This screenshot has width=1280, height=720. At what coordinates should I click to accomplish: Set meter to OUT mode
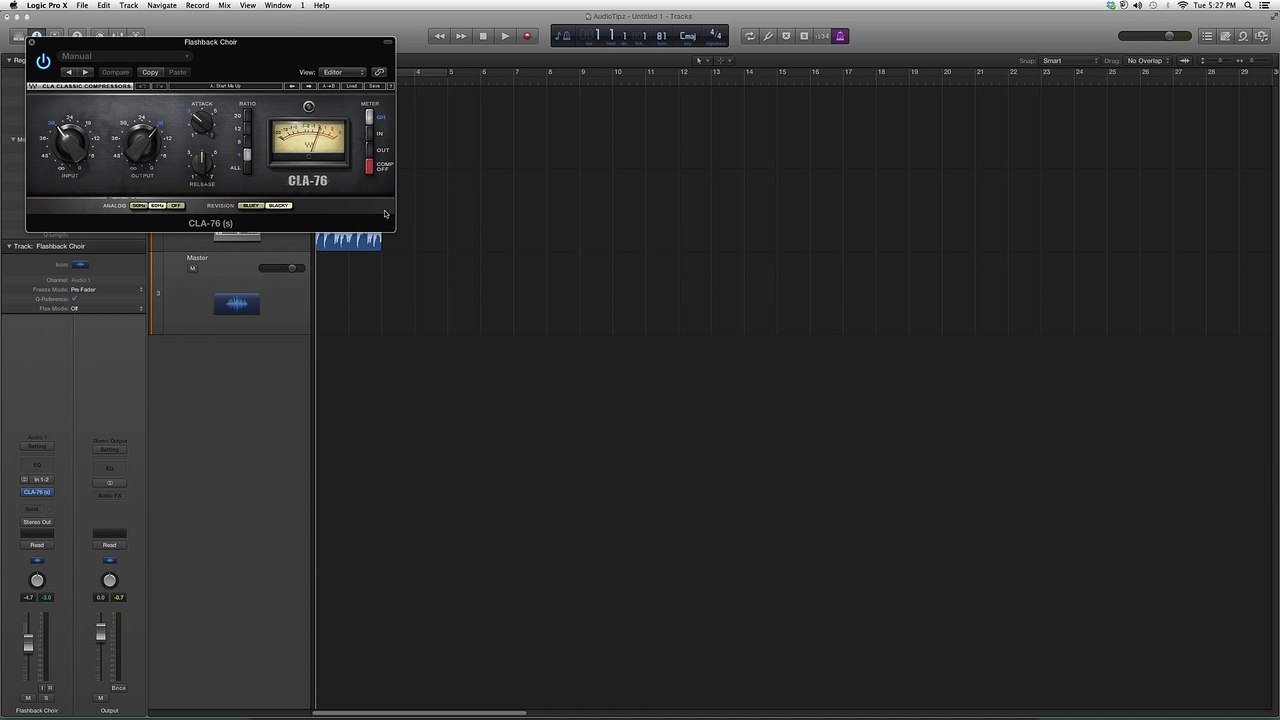pos(369,150)
